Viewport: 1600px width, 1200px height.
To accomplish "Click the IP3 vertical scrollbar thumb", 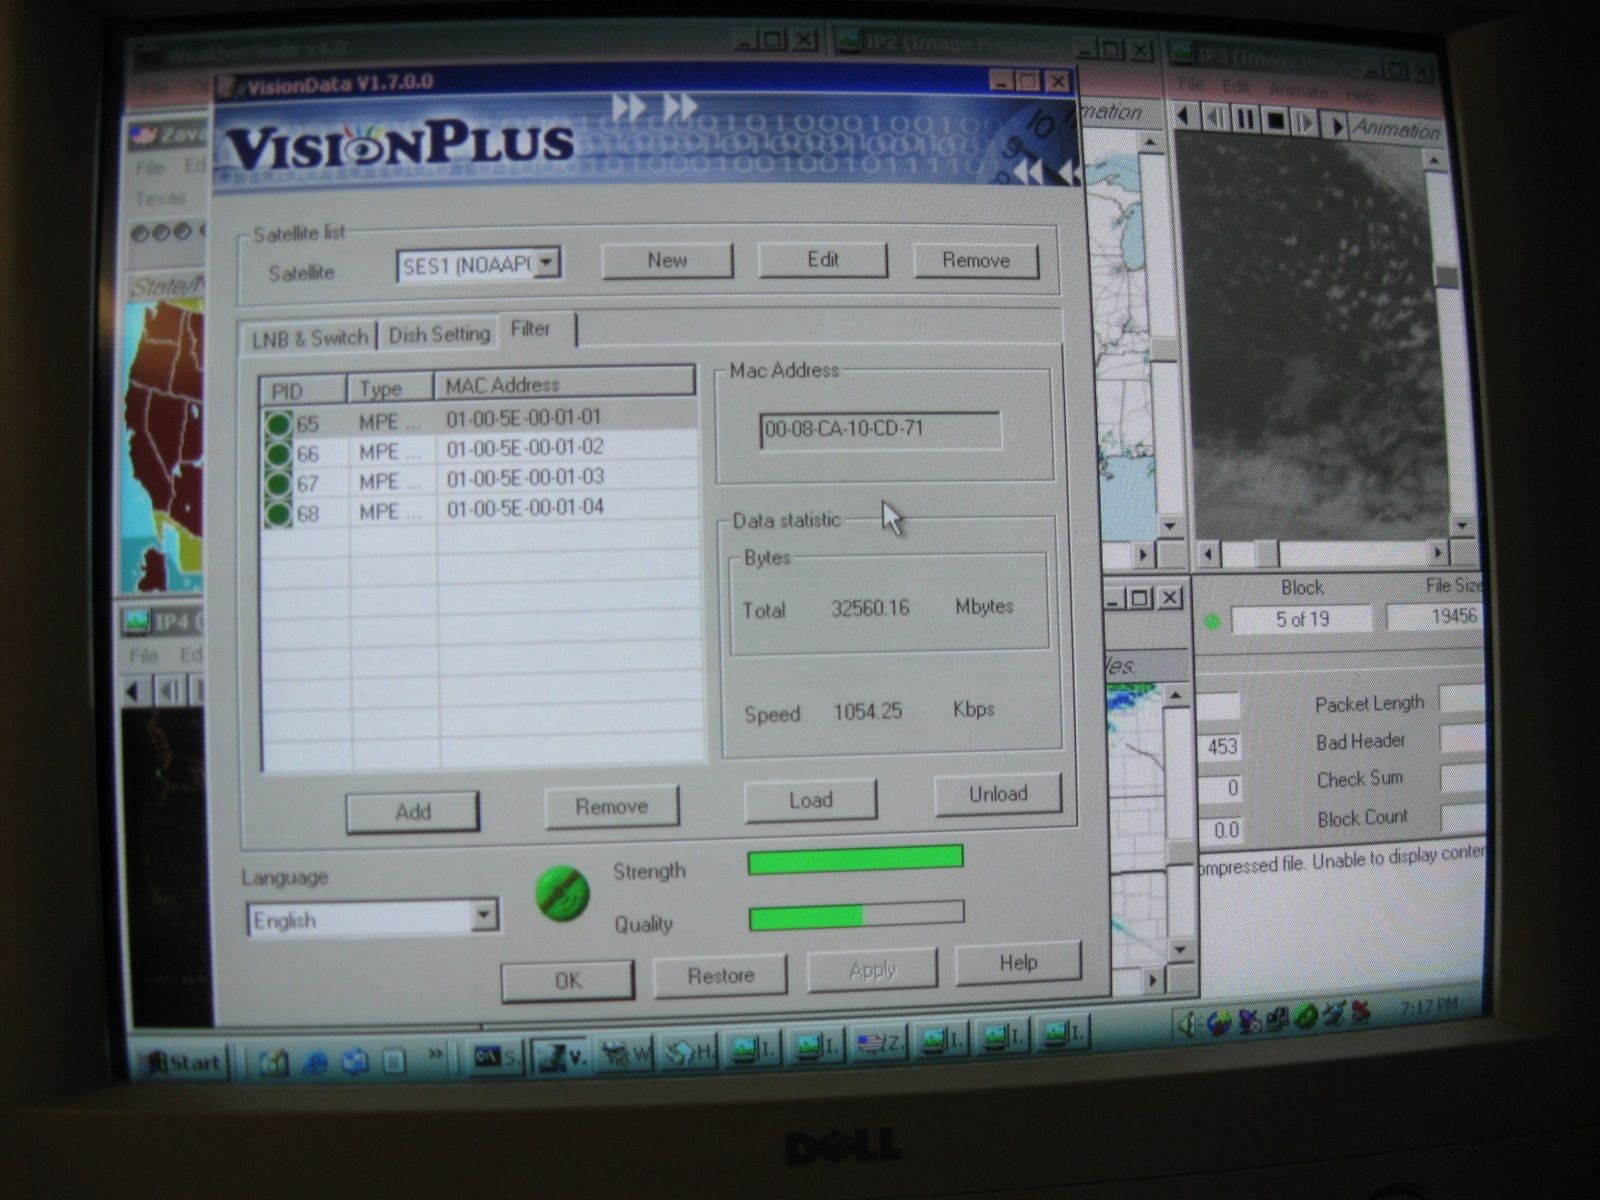I will 1447,277.
